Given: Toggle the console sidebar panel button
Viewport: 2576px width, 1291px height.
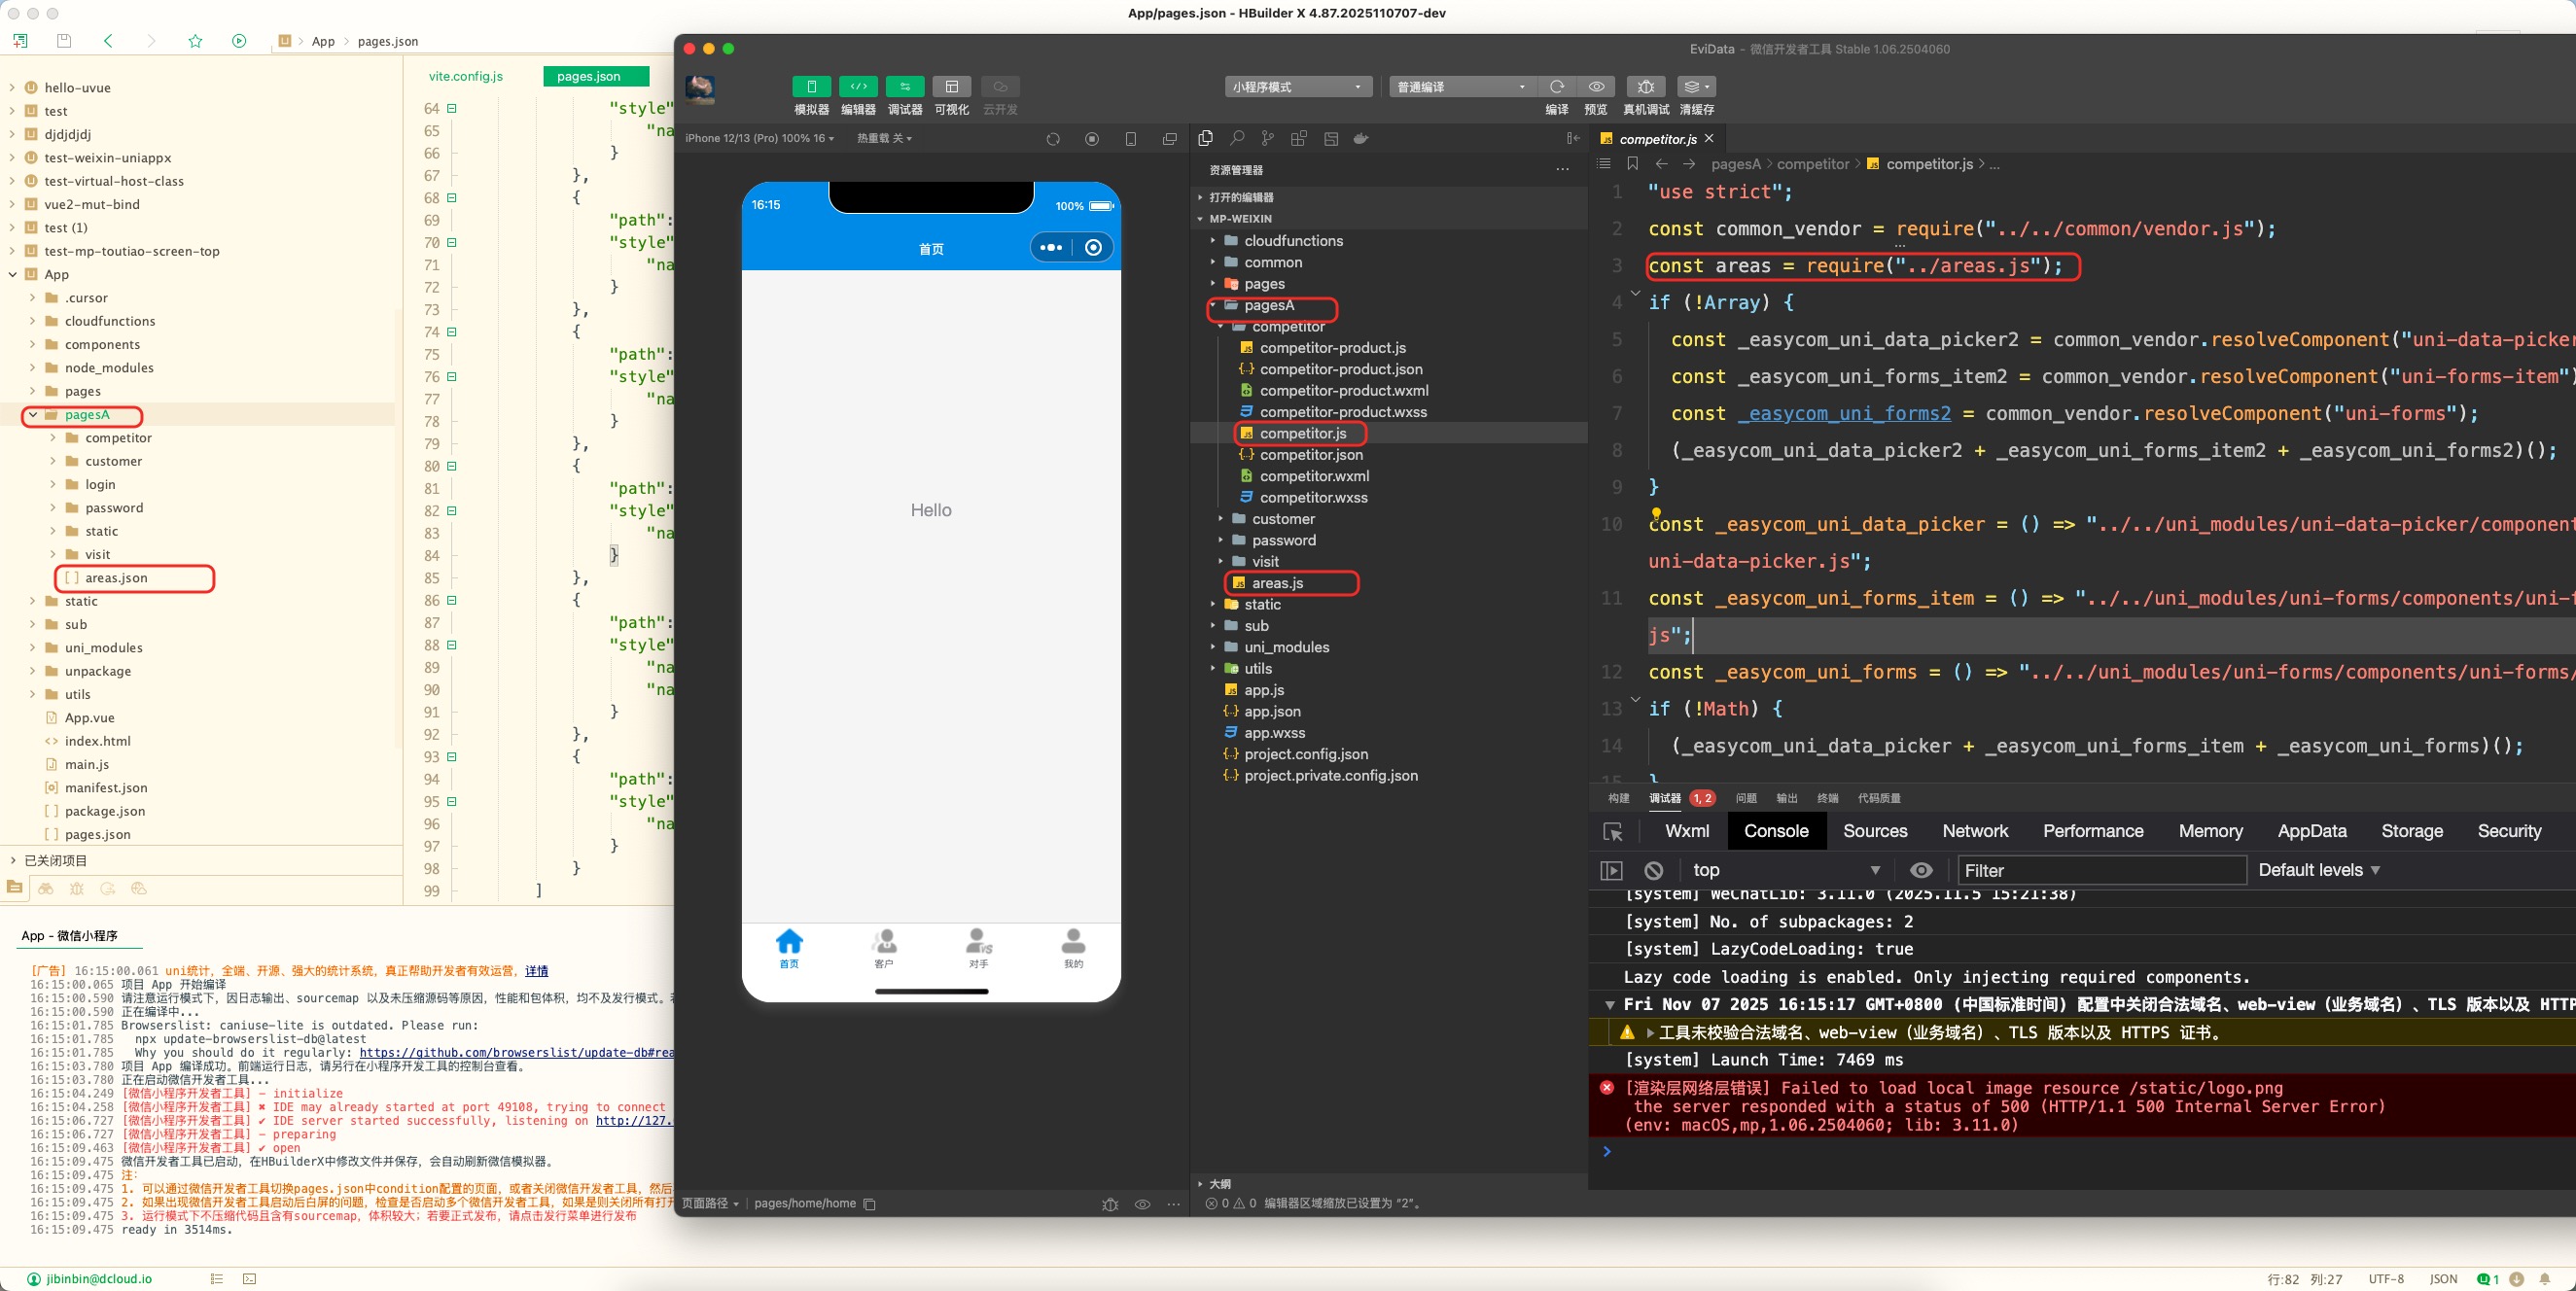Looking at the screenshot, I should tap(1611, 870).
